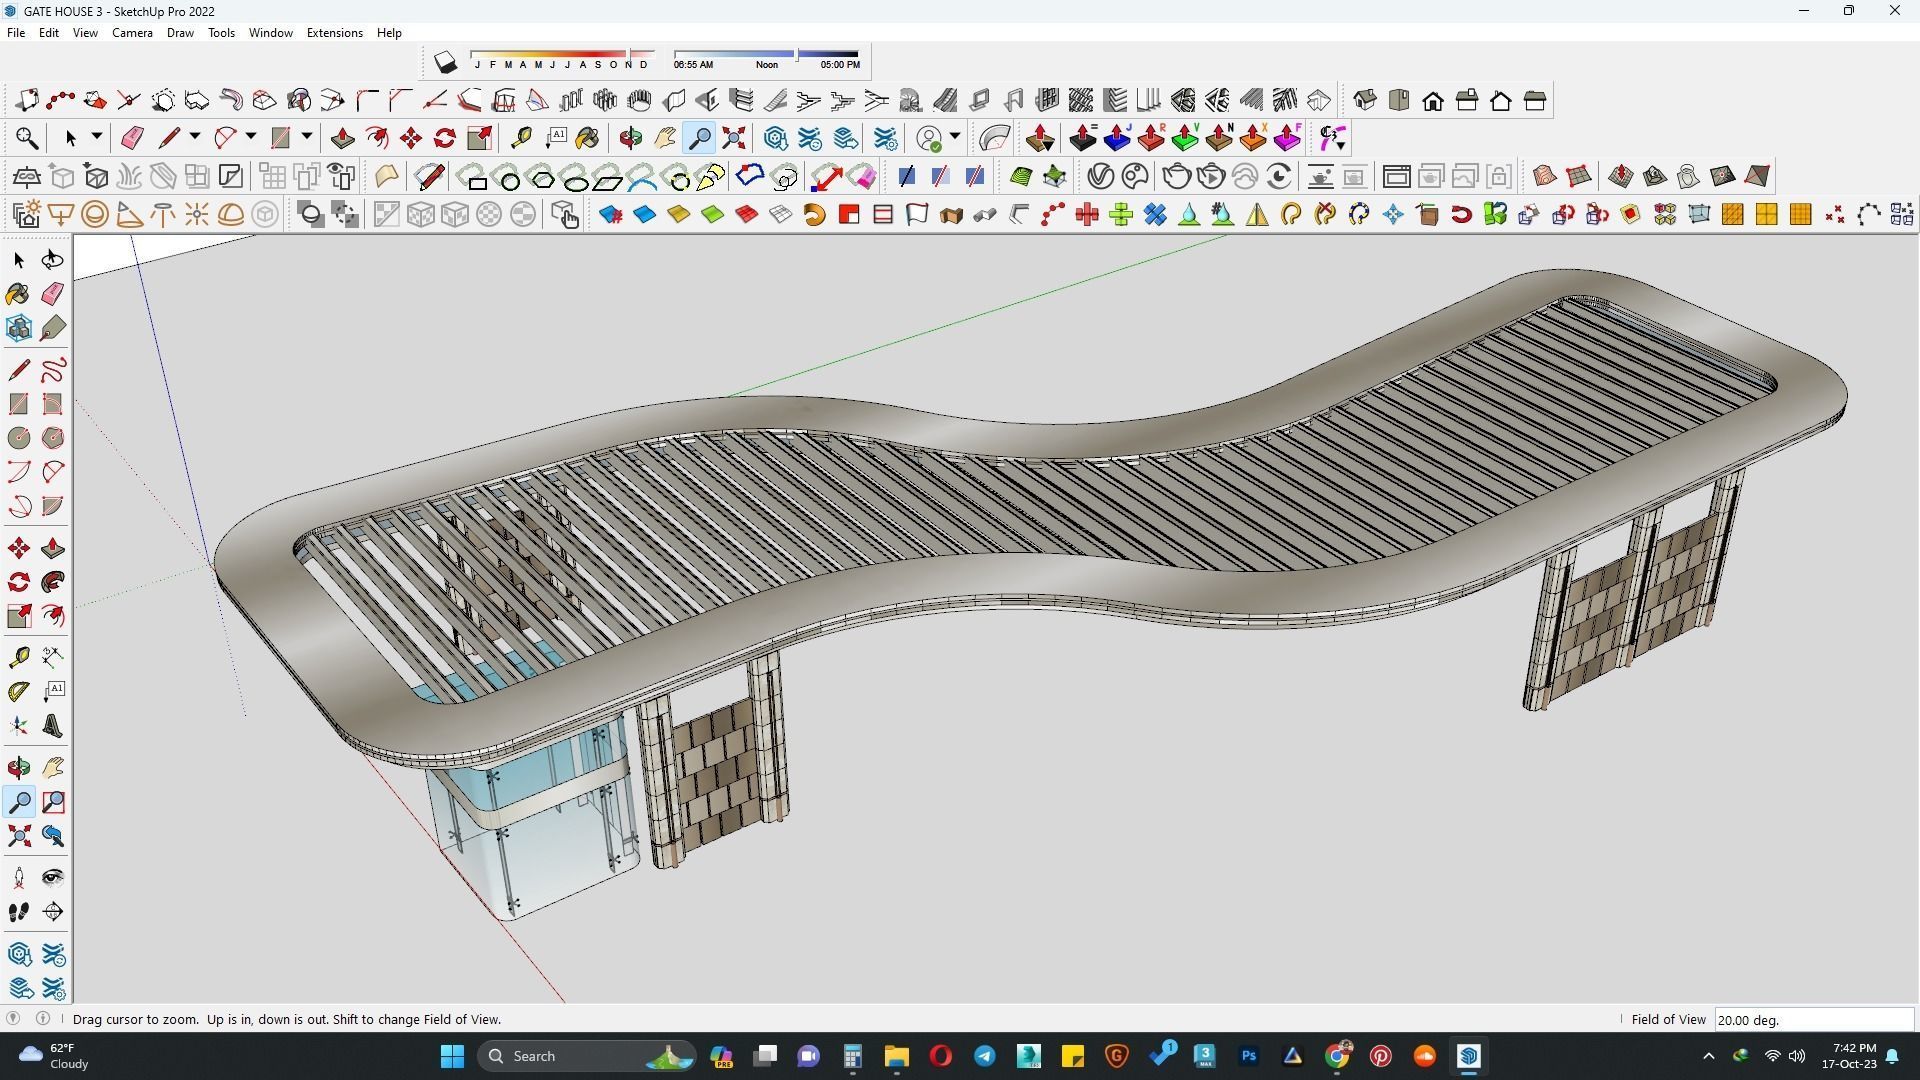Image resolution: width=1920 pixels, height=1080 pixels.
Task: Toggle the Walk footprints tool
Action: (x=18, y=912)
